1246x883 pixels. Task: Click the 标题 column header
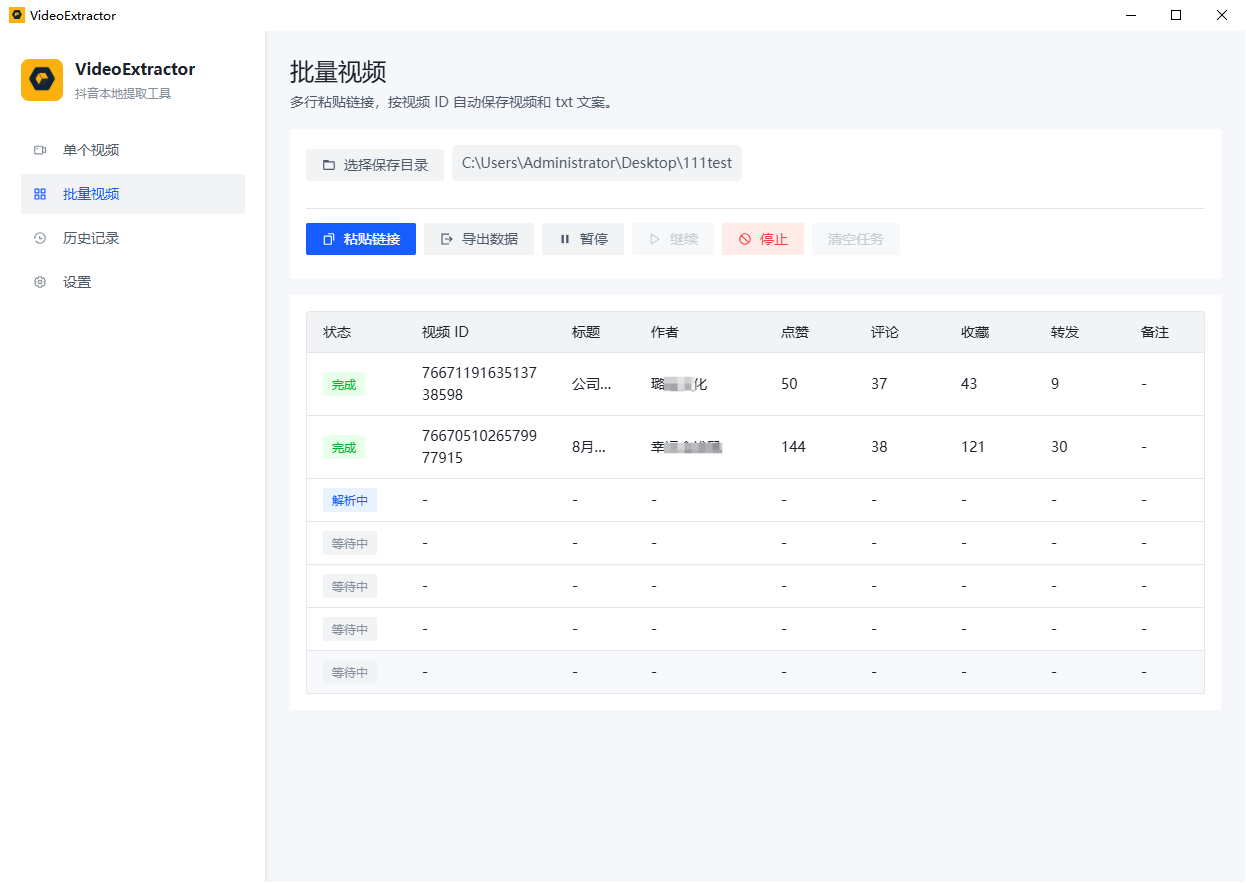(x=586, y=332)
